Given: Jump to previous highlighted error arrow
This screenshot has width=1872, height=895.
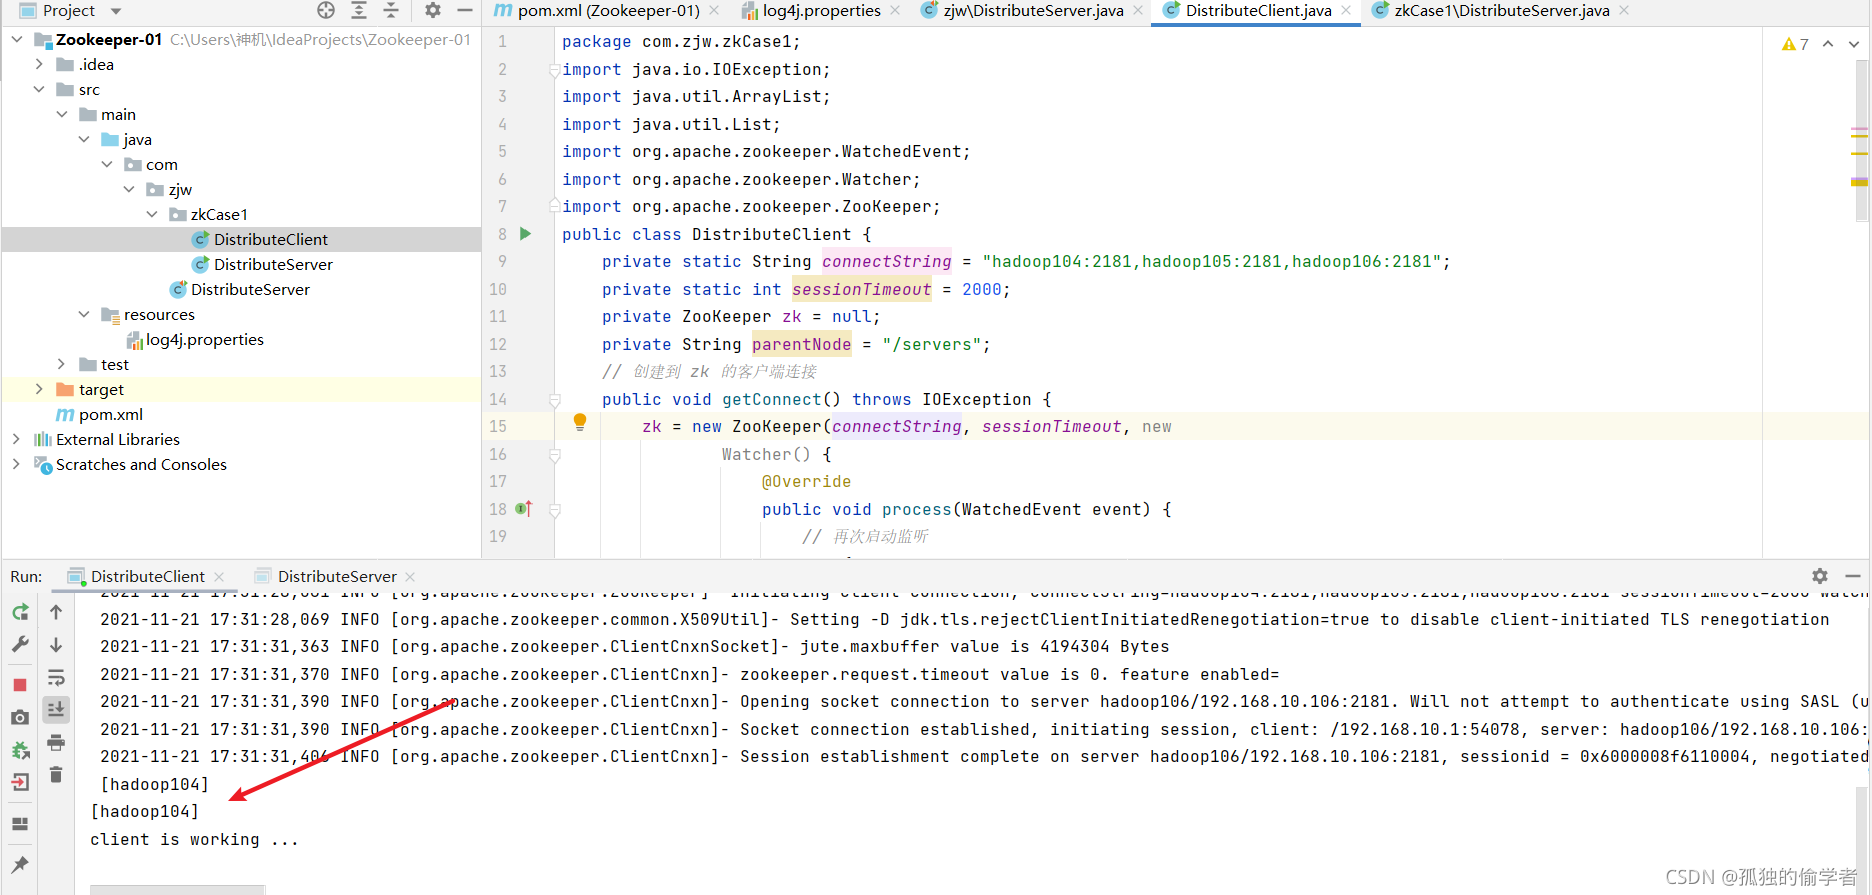Looking at the screenshot, I should (x=1828, y=44).
